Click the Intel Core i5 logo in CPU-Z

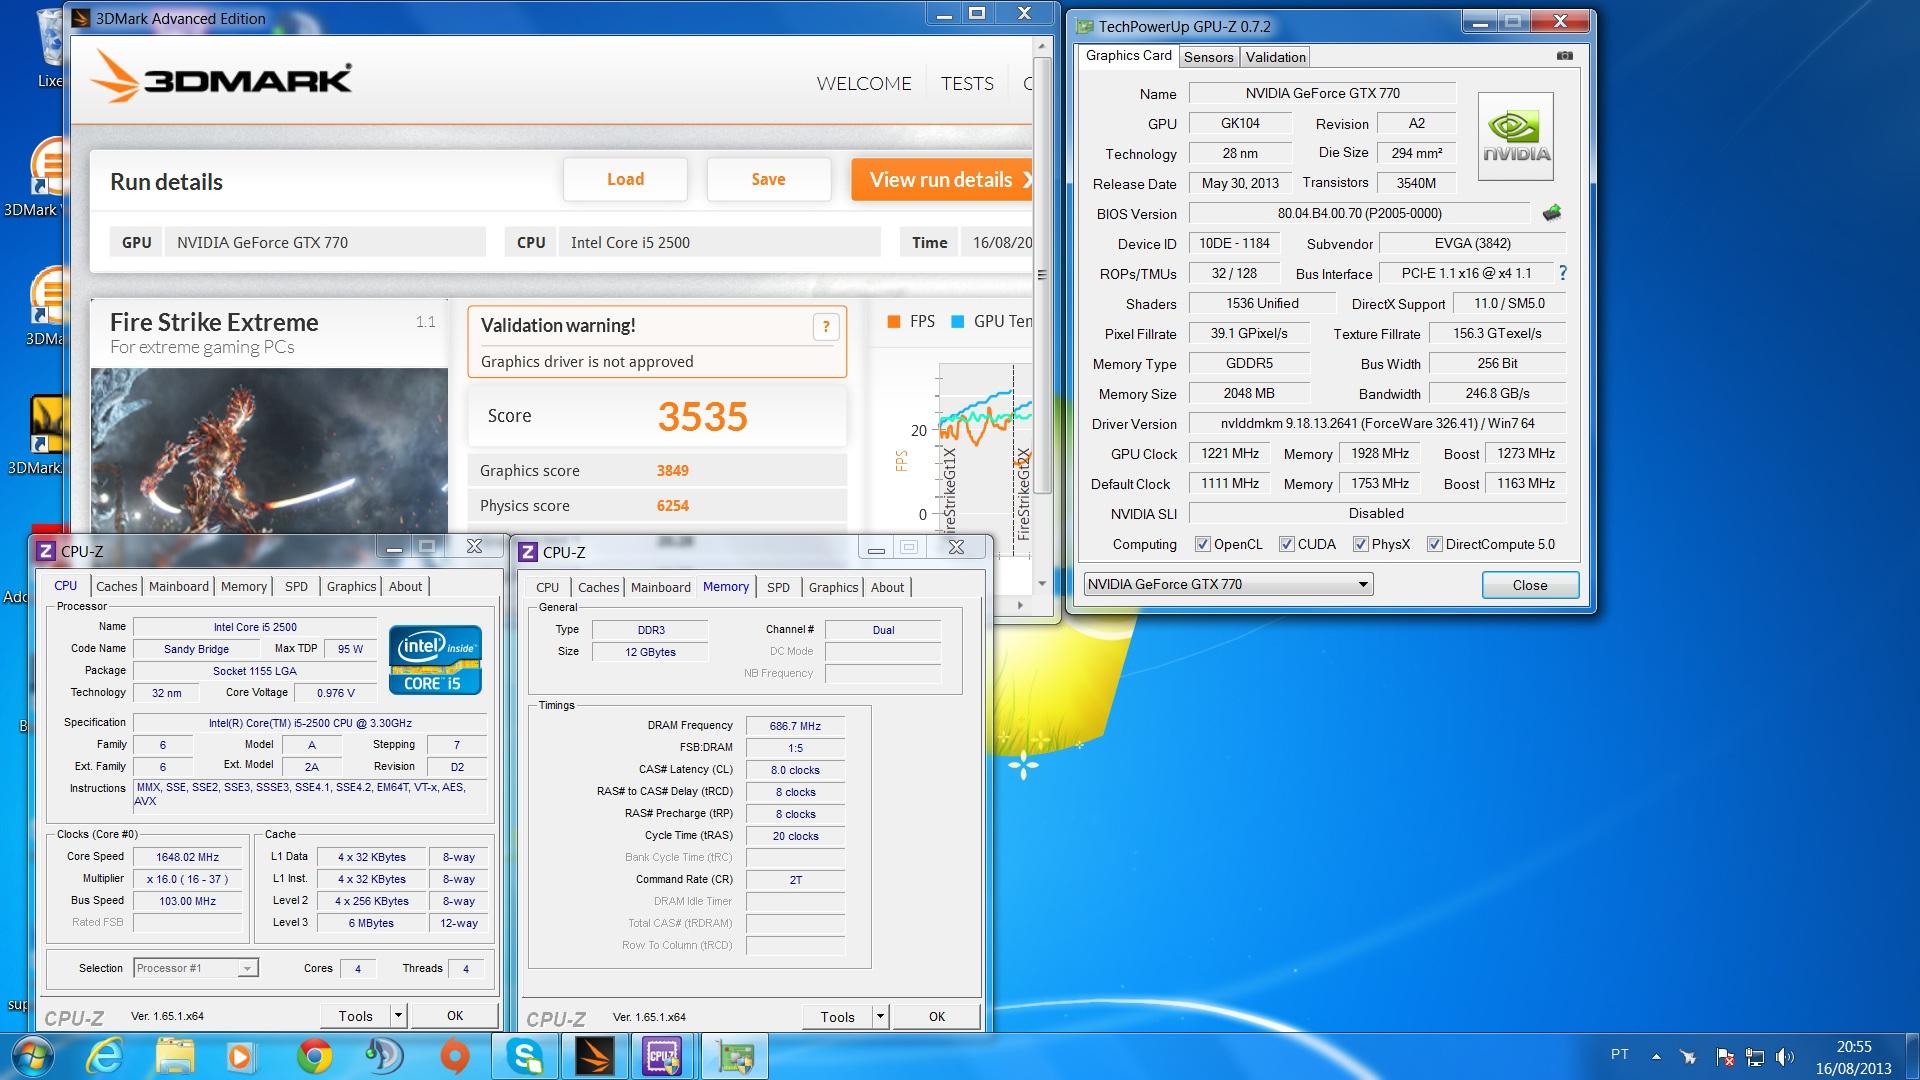tap(435, 659)
